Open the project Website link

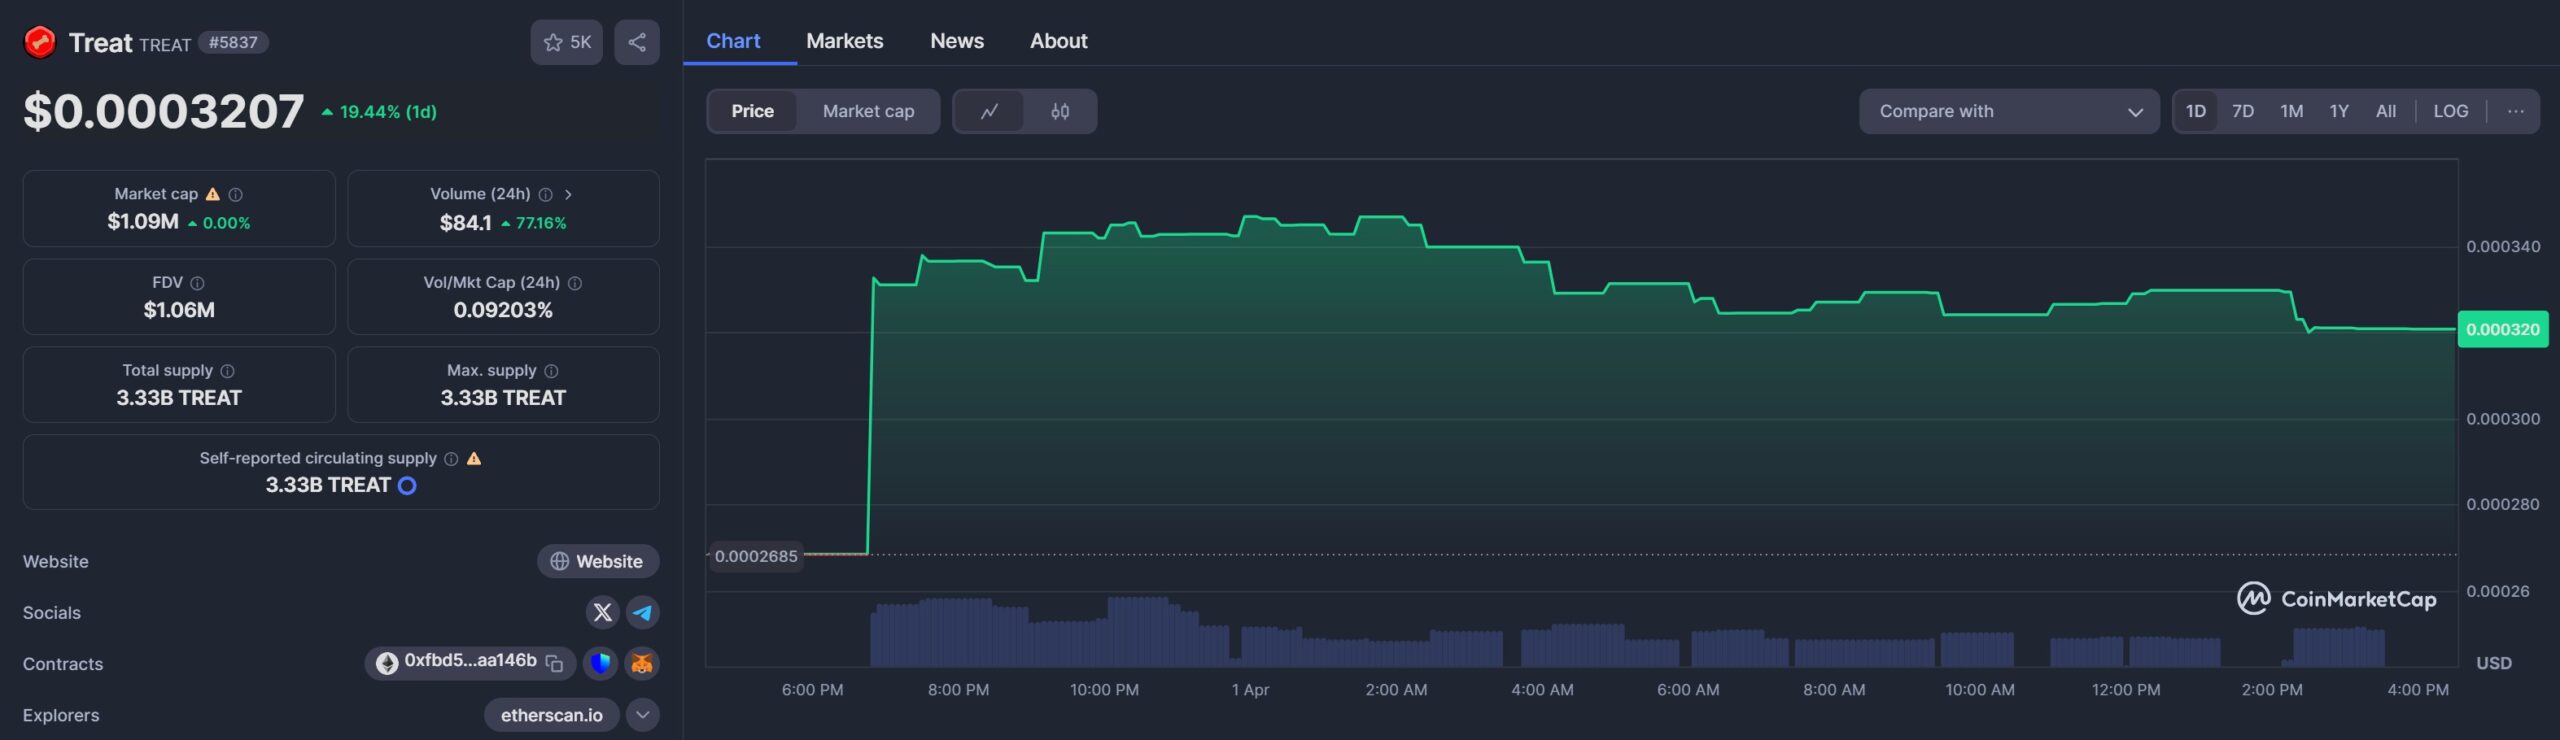pos(598,561)
